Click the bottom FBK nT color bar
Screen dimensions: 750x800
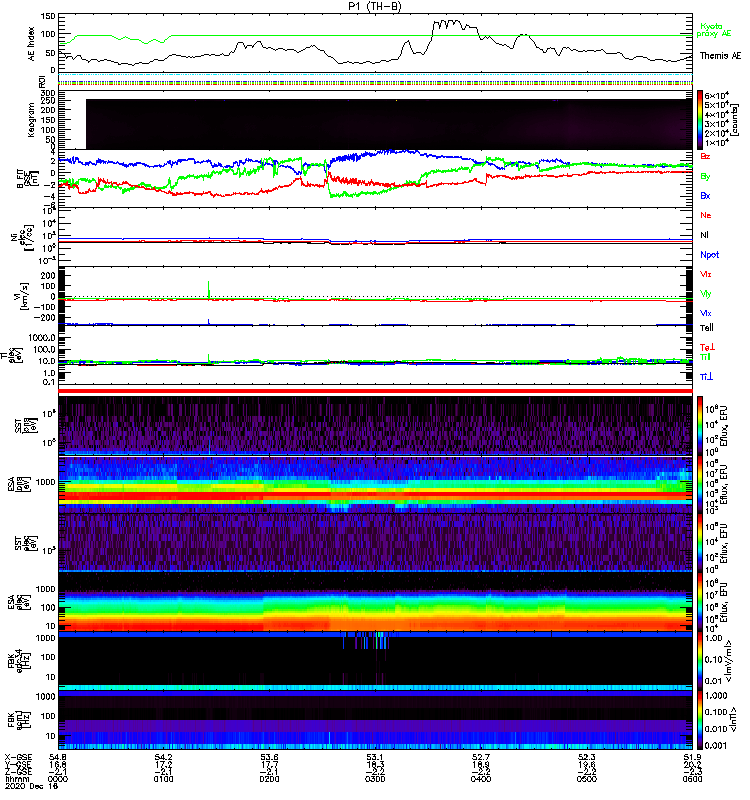pos(701,720)
